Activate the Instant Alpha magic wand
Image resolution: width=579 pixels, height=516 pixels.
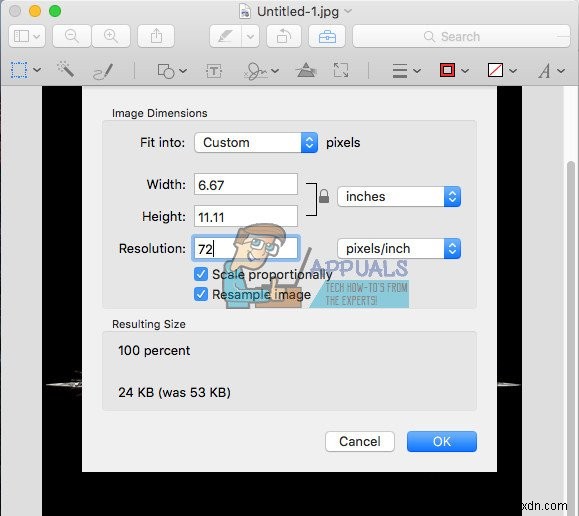(x=66, y=69)
